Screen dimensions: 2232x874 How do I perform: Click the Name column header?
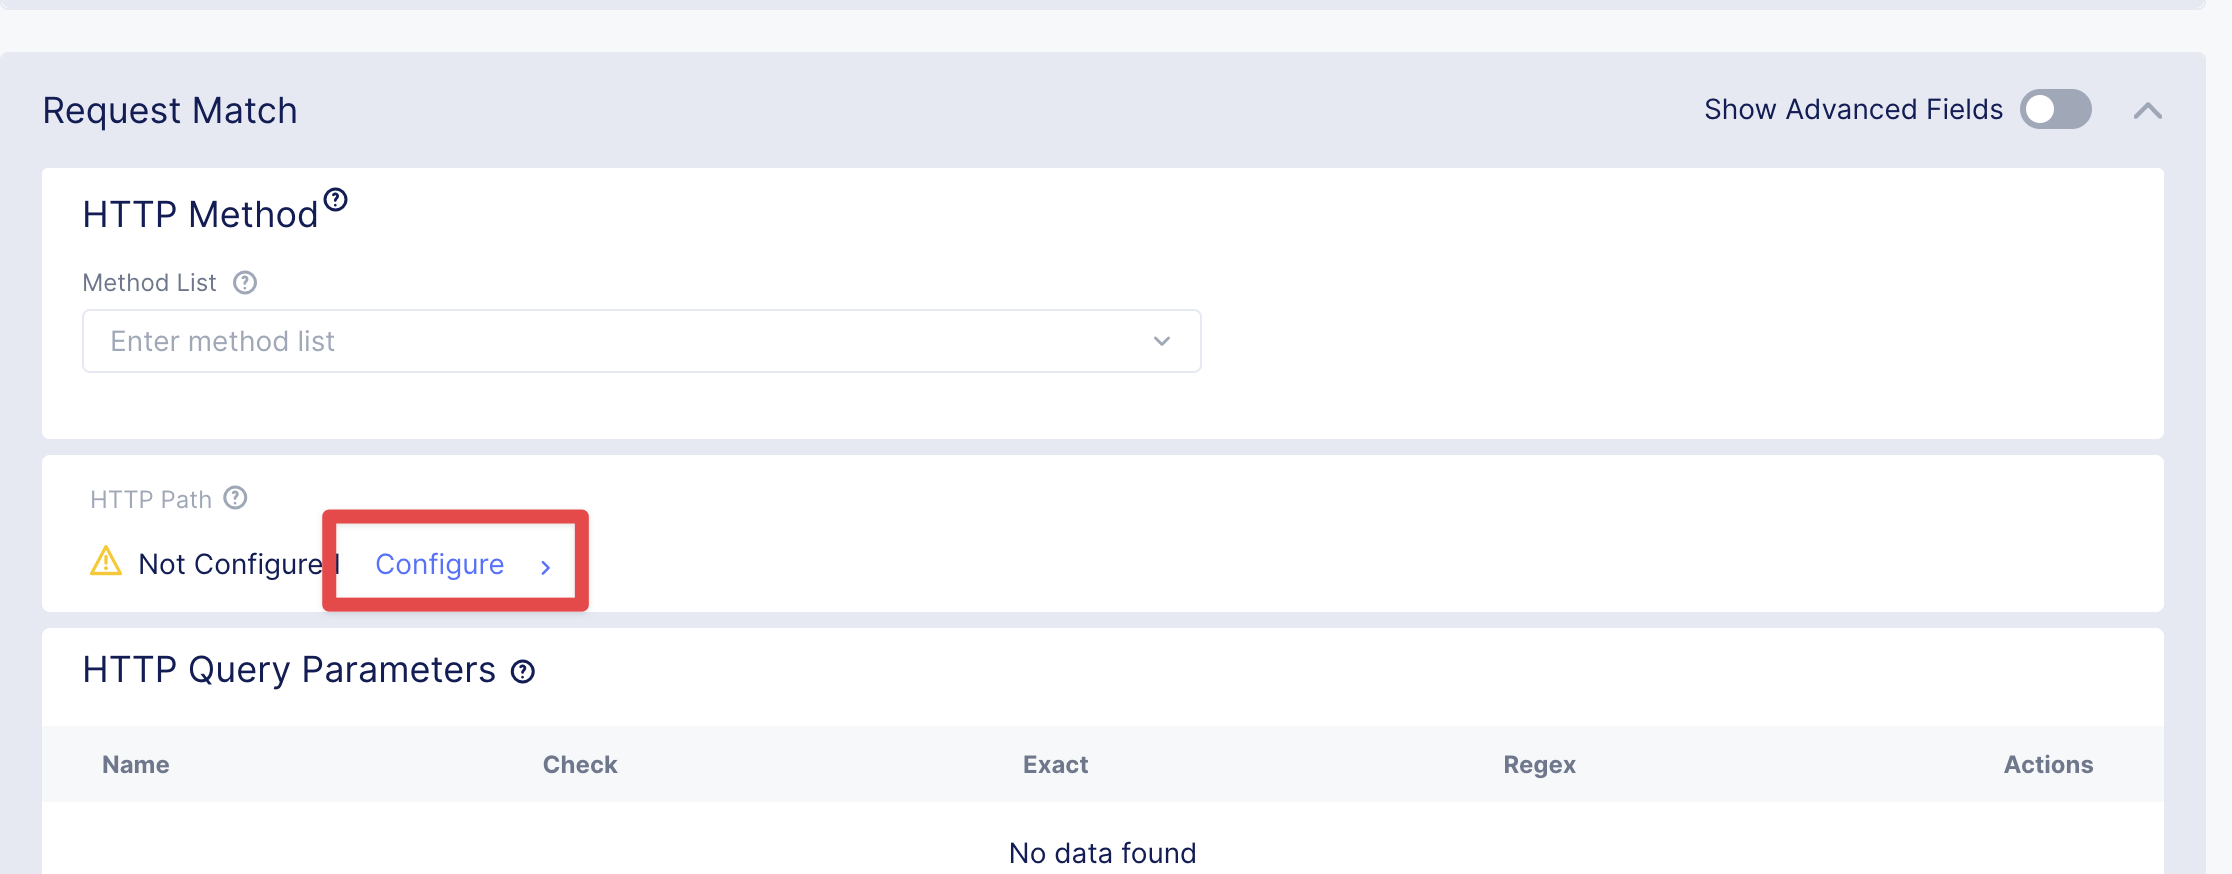pos(136,765)
